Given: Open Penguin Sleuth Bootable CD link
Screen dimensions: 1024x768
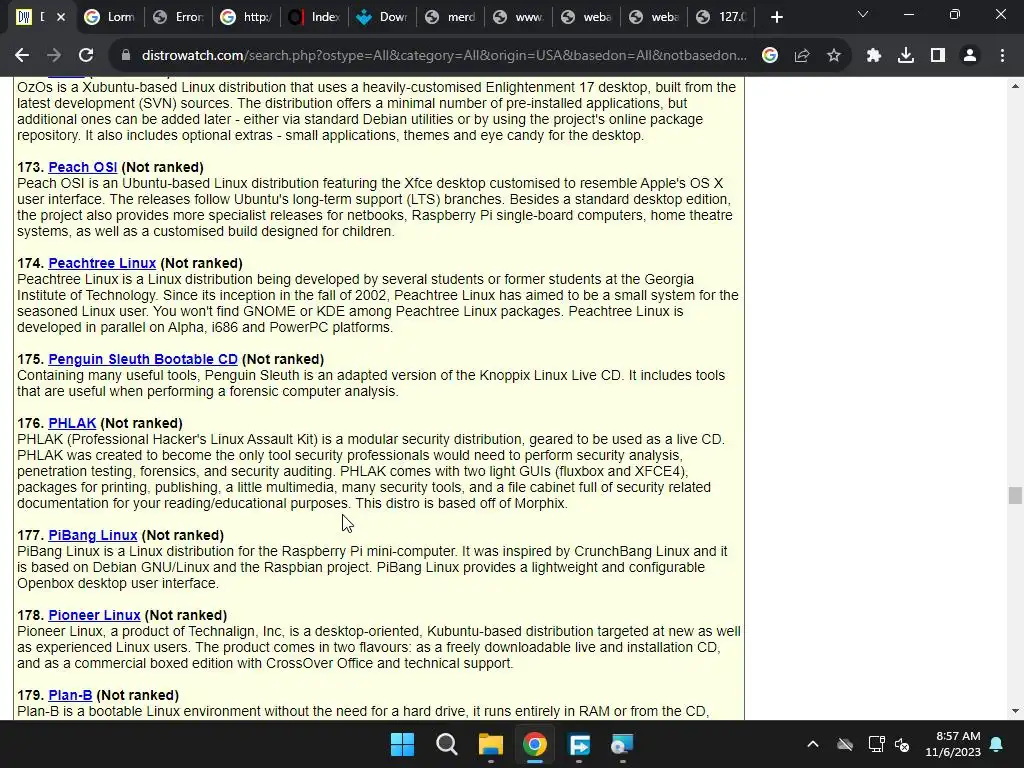Looking at the screenshot, I should [x=143, y=359].
